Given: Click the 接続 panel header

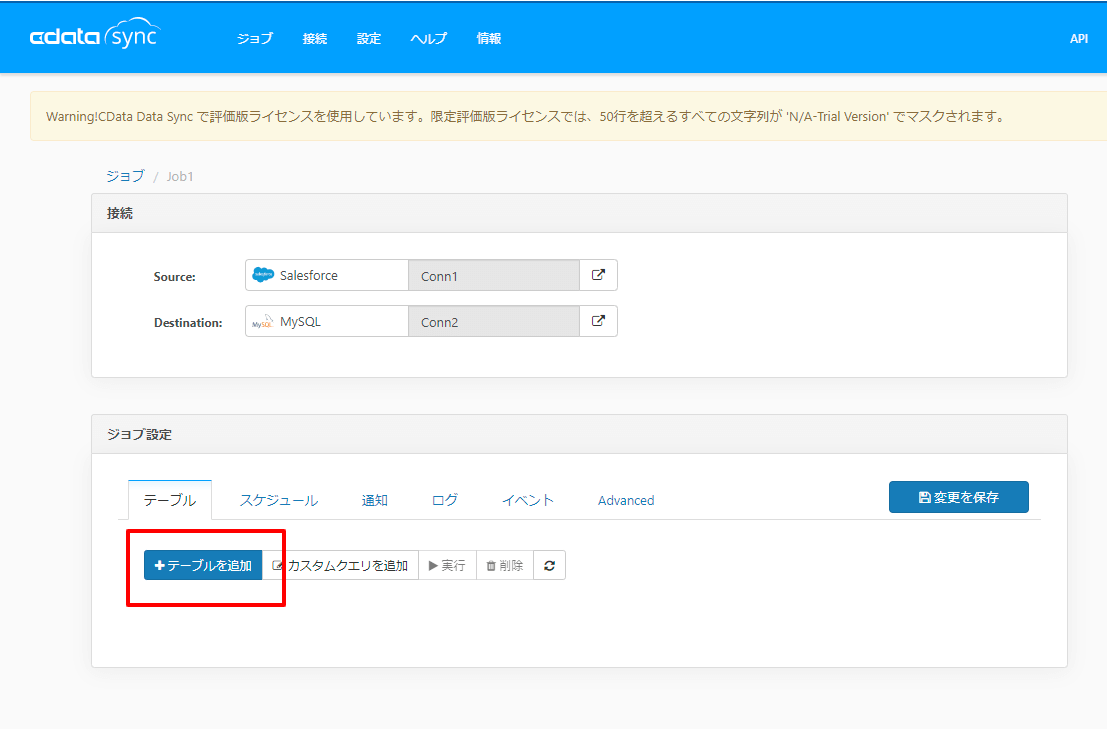Looking at the screenshot, I should (579, 213).
